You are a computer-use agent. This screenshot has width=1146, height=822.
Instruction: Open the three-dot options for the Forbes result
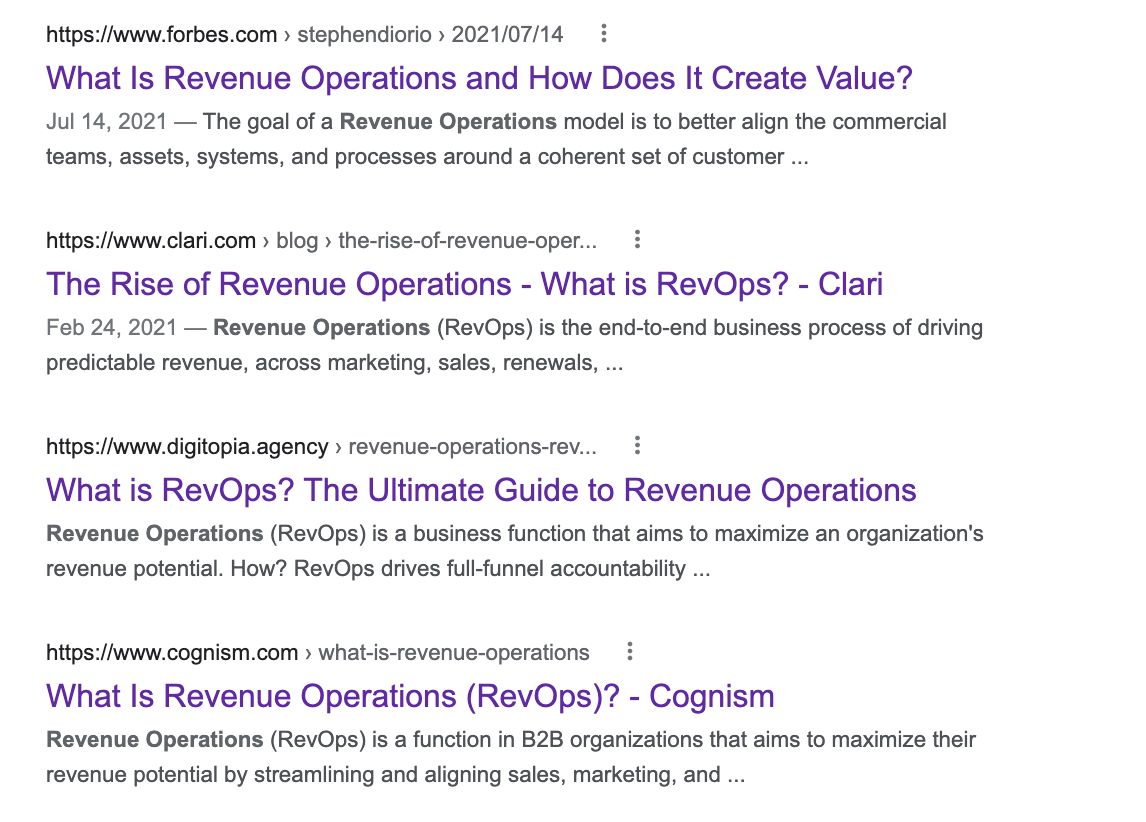pos(603,33)
